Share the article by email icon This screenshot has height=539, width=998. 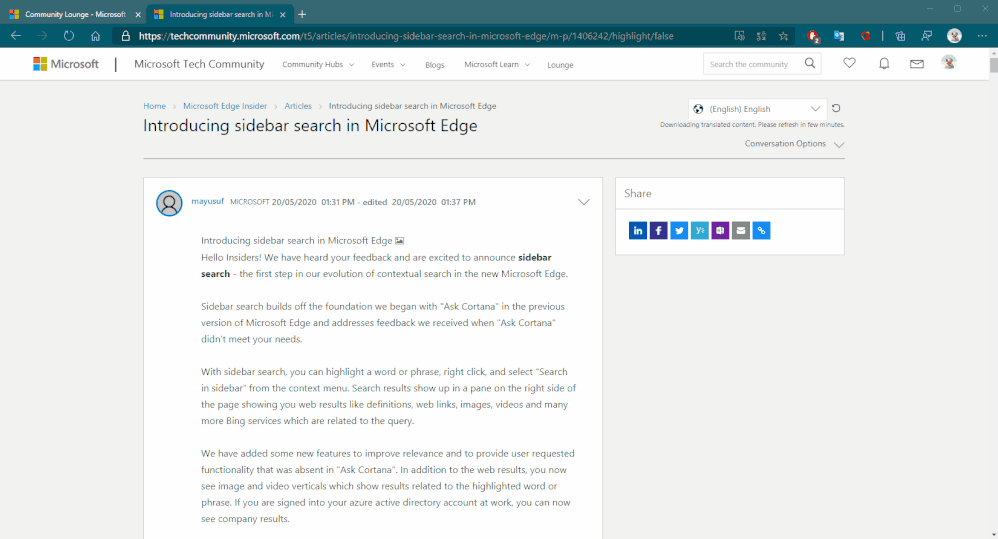pos(741,230)
